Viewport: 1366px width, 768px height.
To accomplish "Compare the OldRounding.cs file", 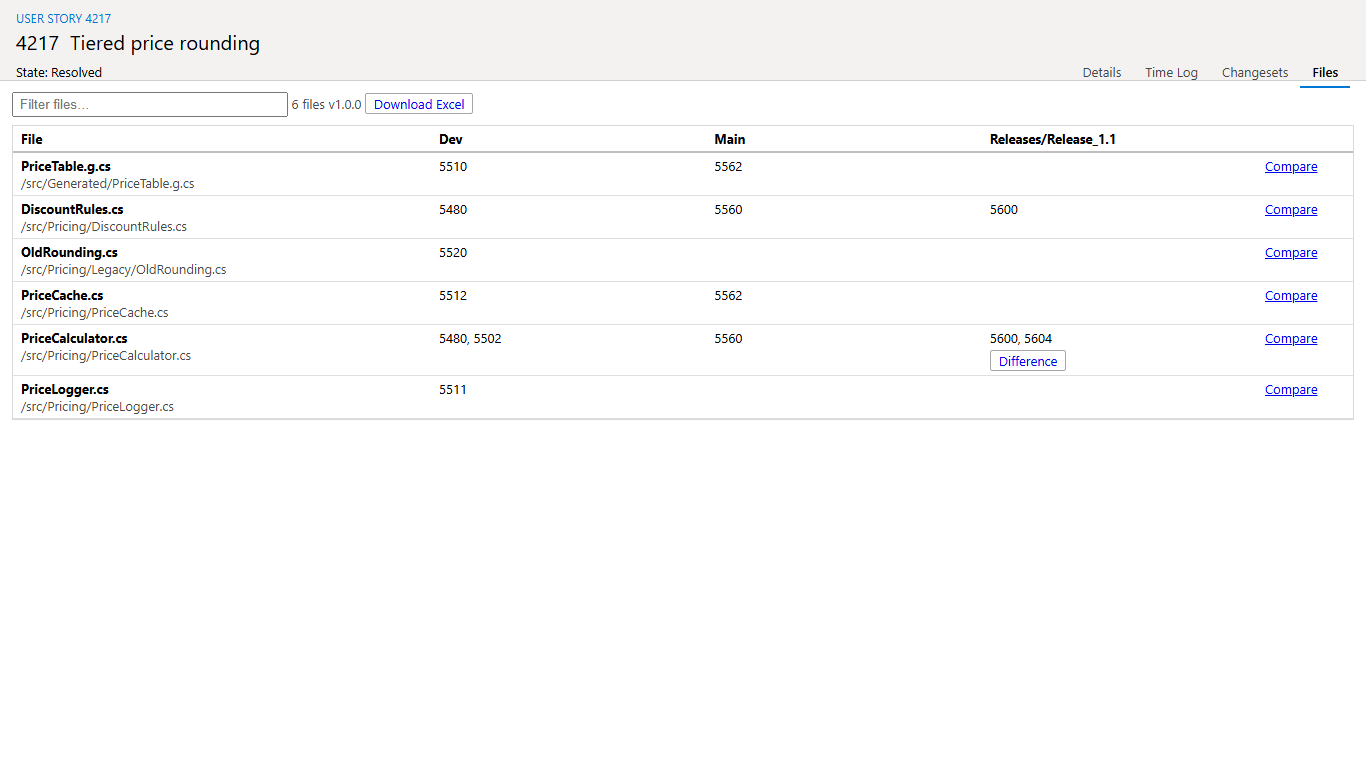I will pyautogui.click(x=1291, y=253).
